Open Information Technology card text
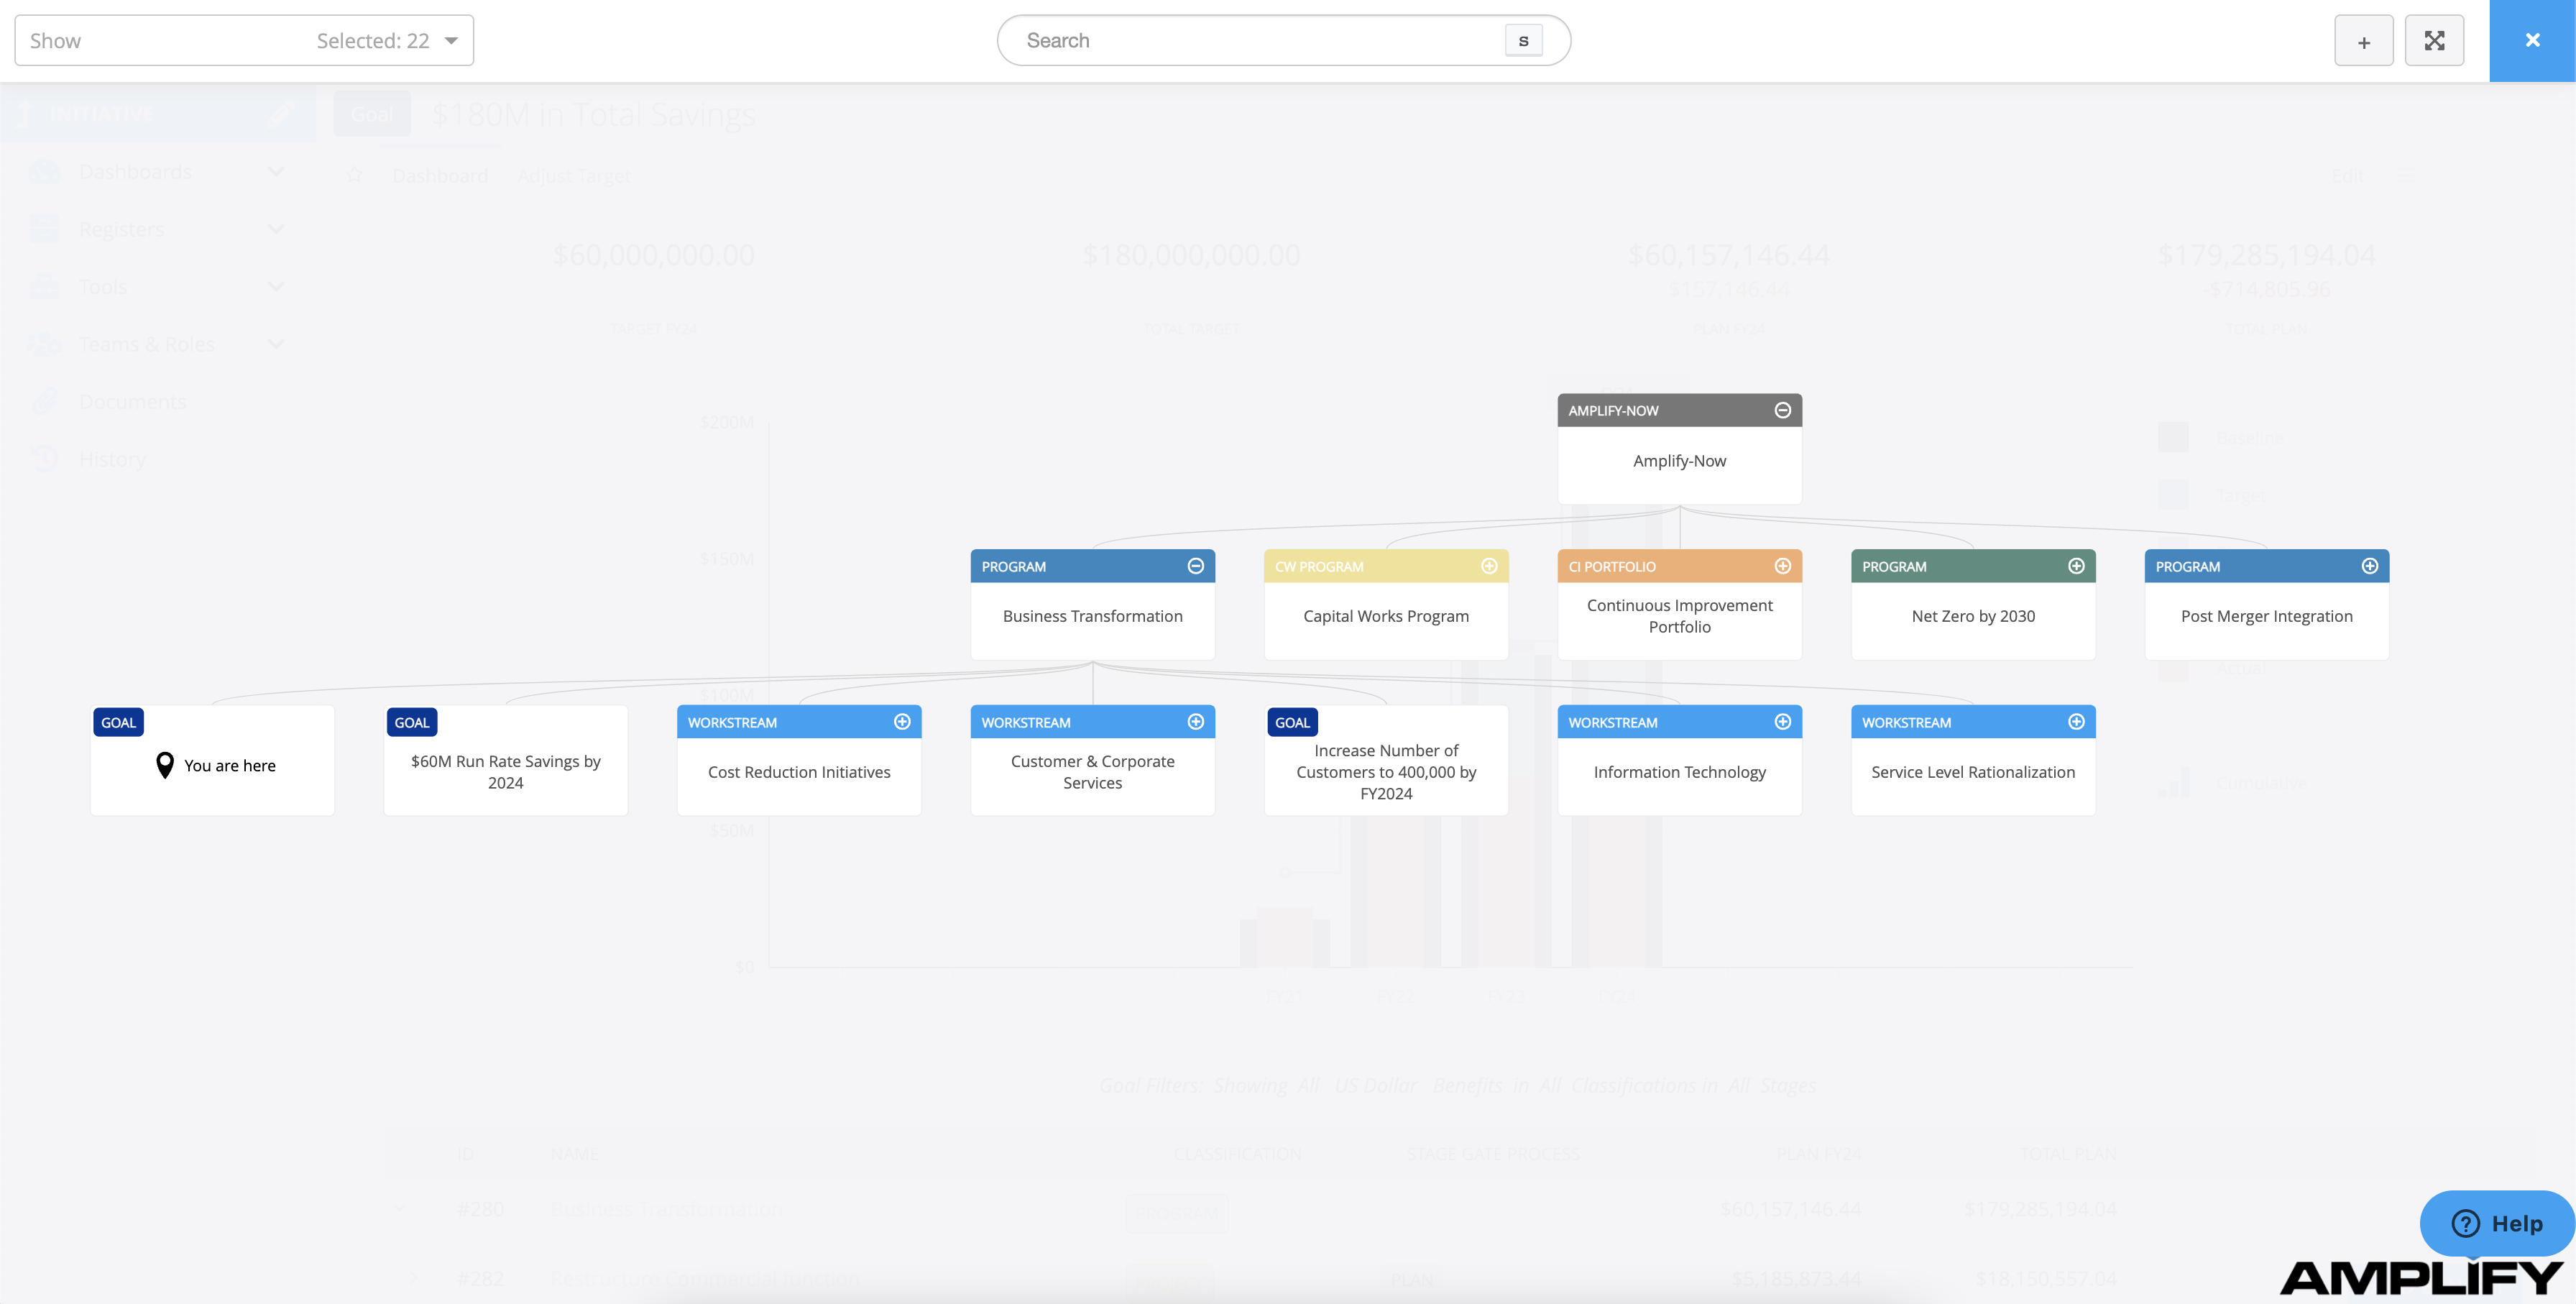Viewport: 2576px width, 1304px height. 1680,772
